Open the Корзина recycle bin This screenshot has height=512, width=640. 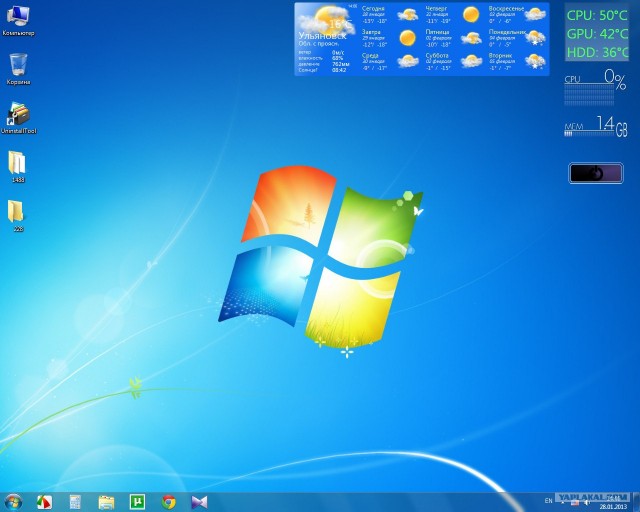click(18, 66)
